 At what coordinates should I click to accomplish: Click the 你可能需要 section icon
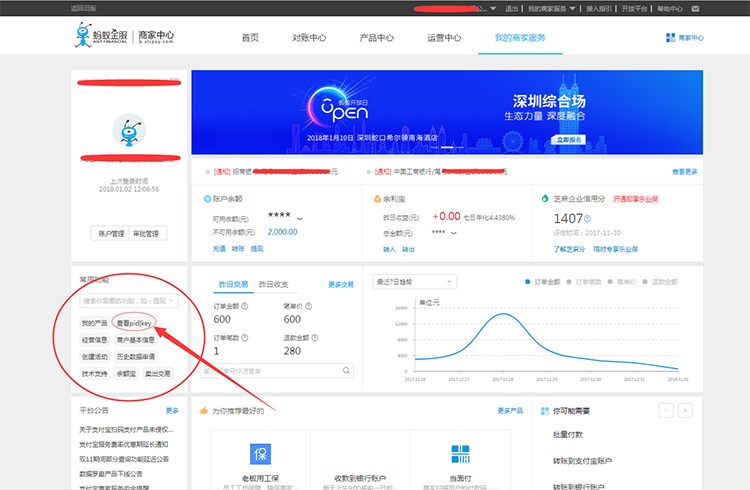click(544, 411)
